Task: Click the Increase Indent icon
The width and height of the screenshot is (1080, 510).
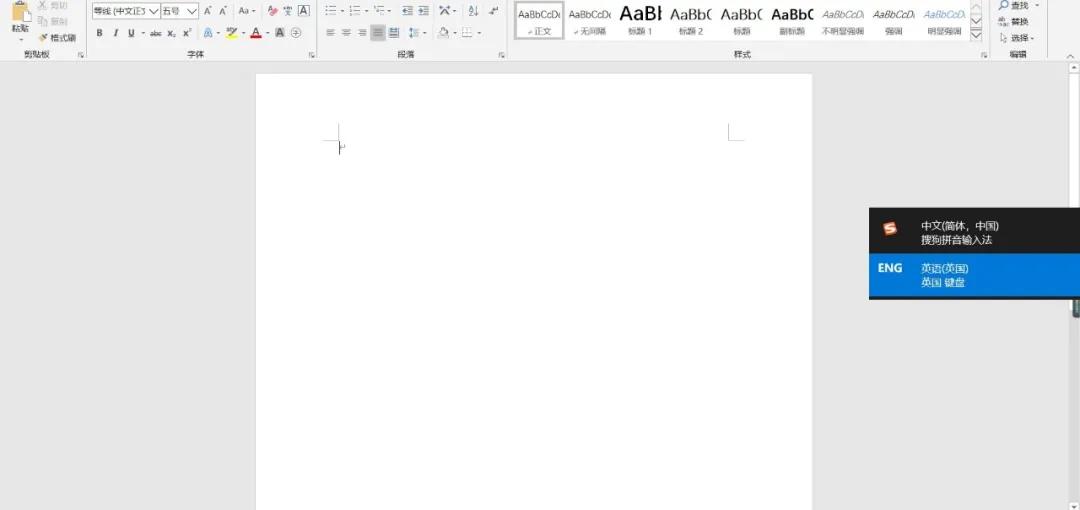Action: pyautogui.click(x=424, y=11)
